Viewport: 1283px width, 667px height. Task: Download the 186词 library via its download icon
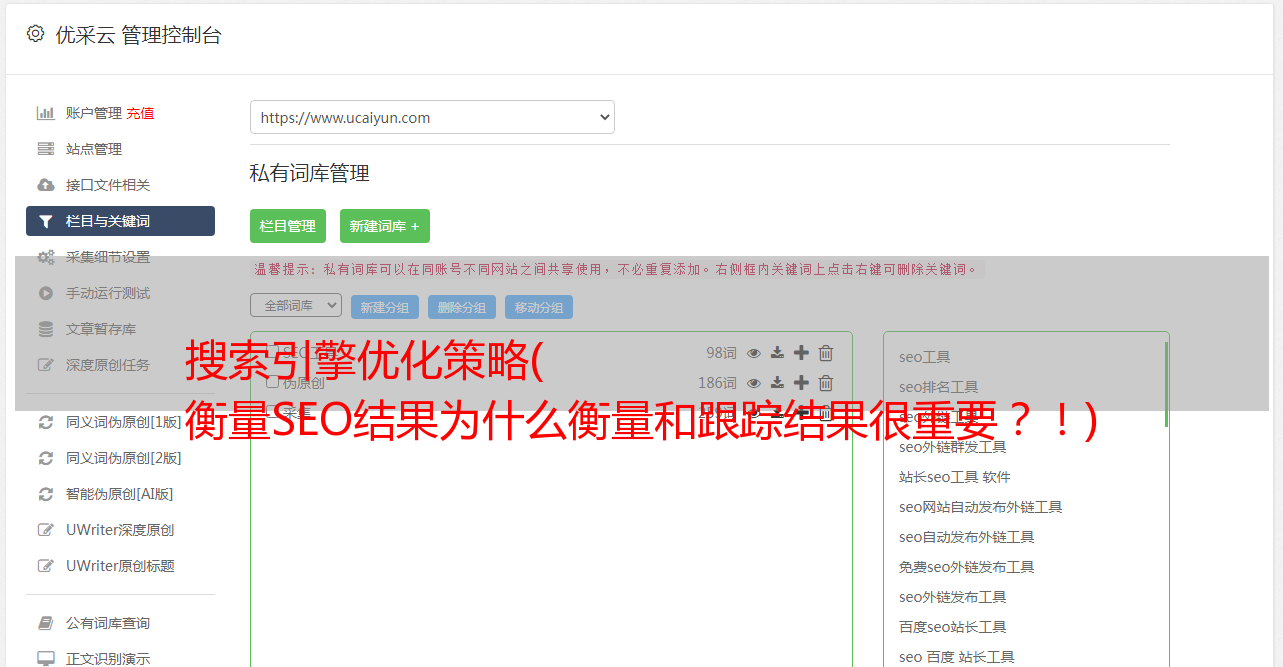777,383
